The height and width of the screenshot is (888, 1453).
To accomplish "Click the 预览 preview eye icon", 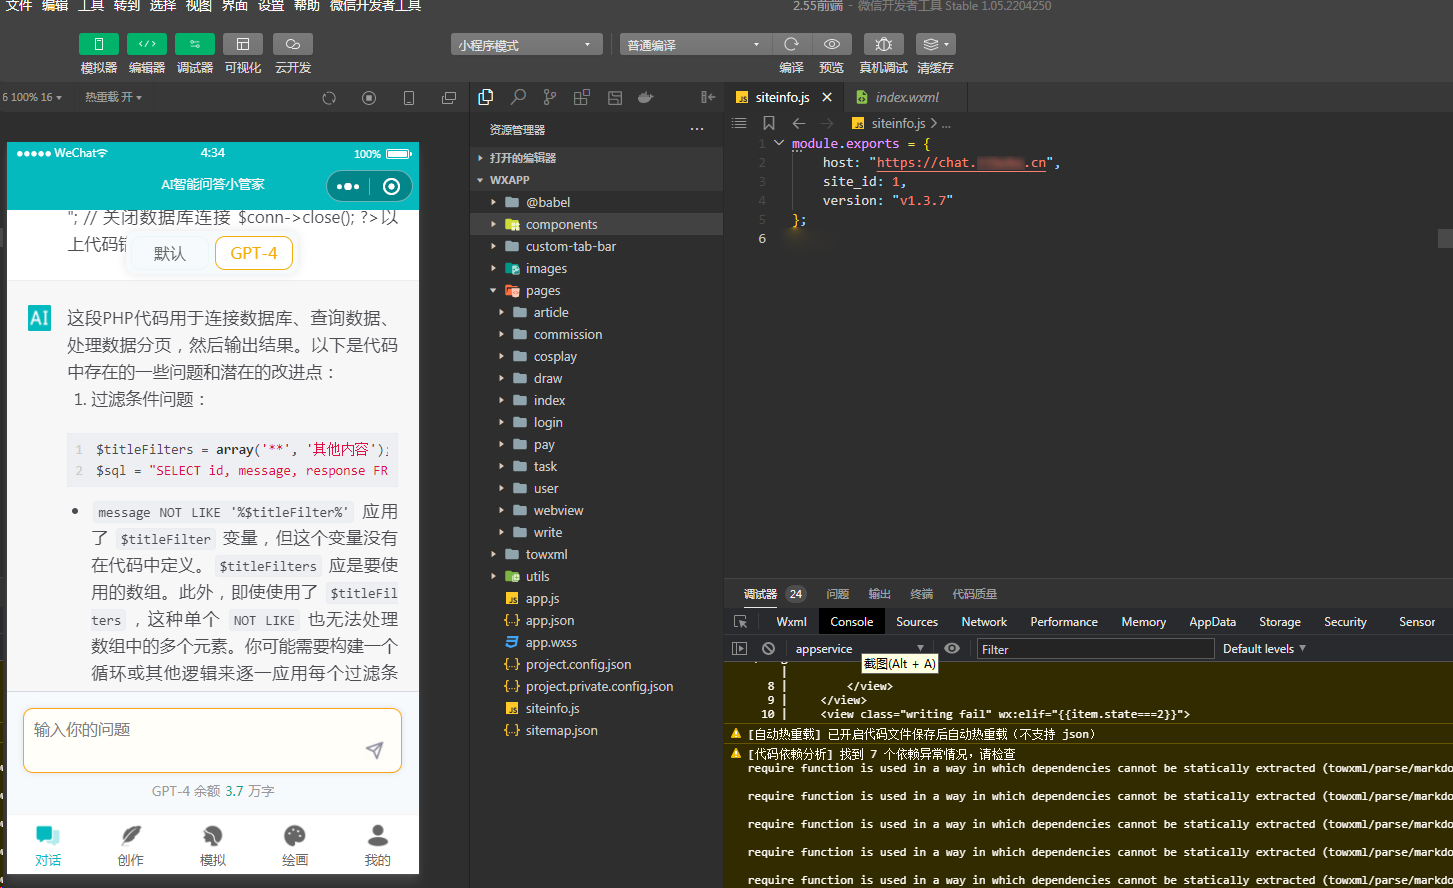I will tap(831, 44).
